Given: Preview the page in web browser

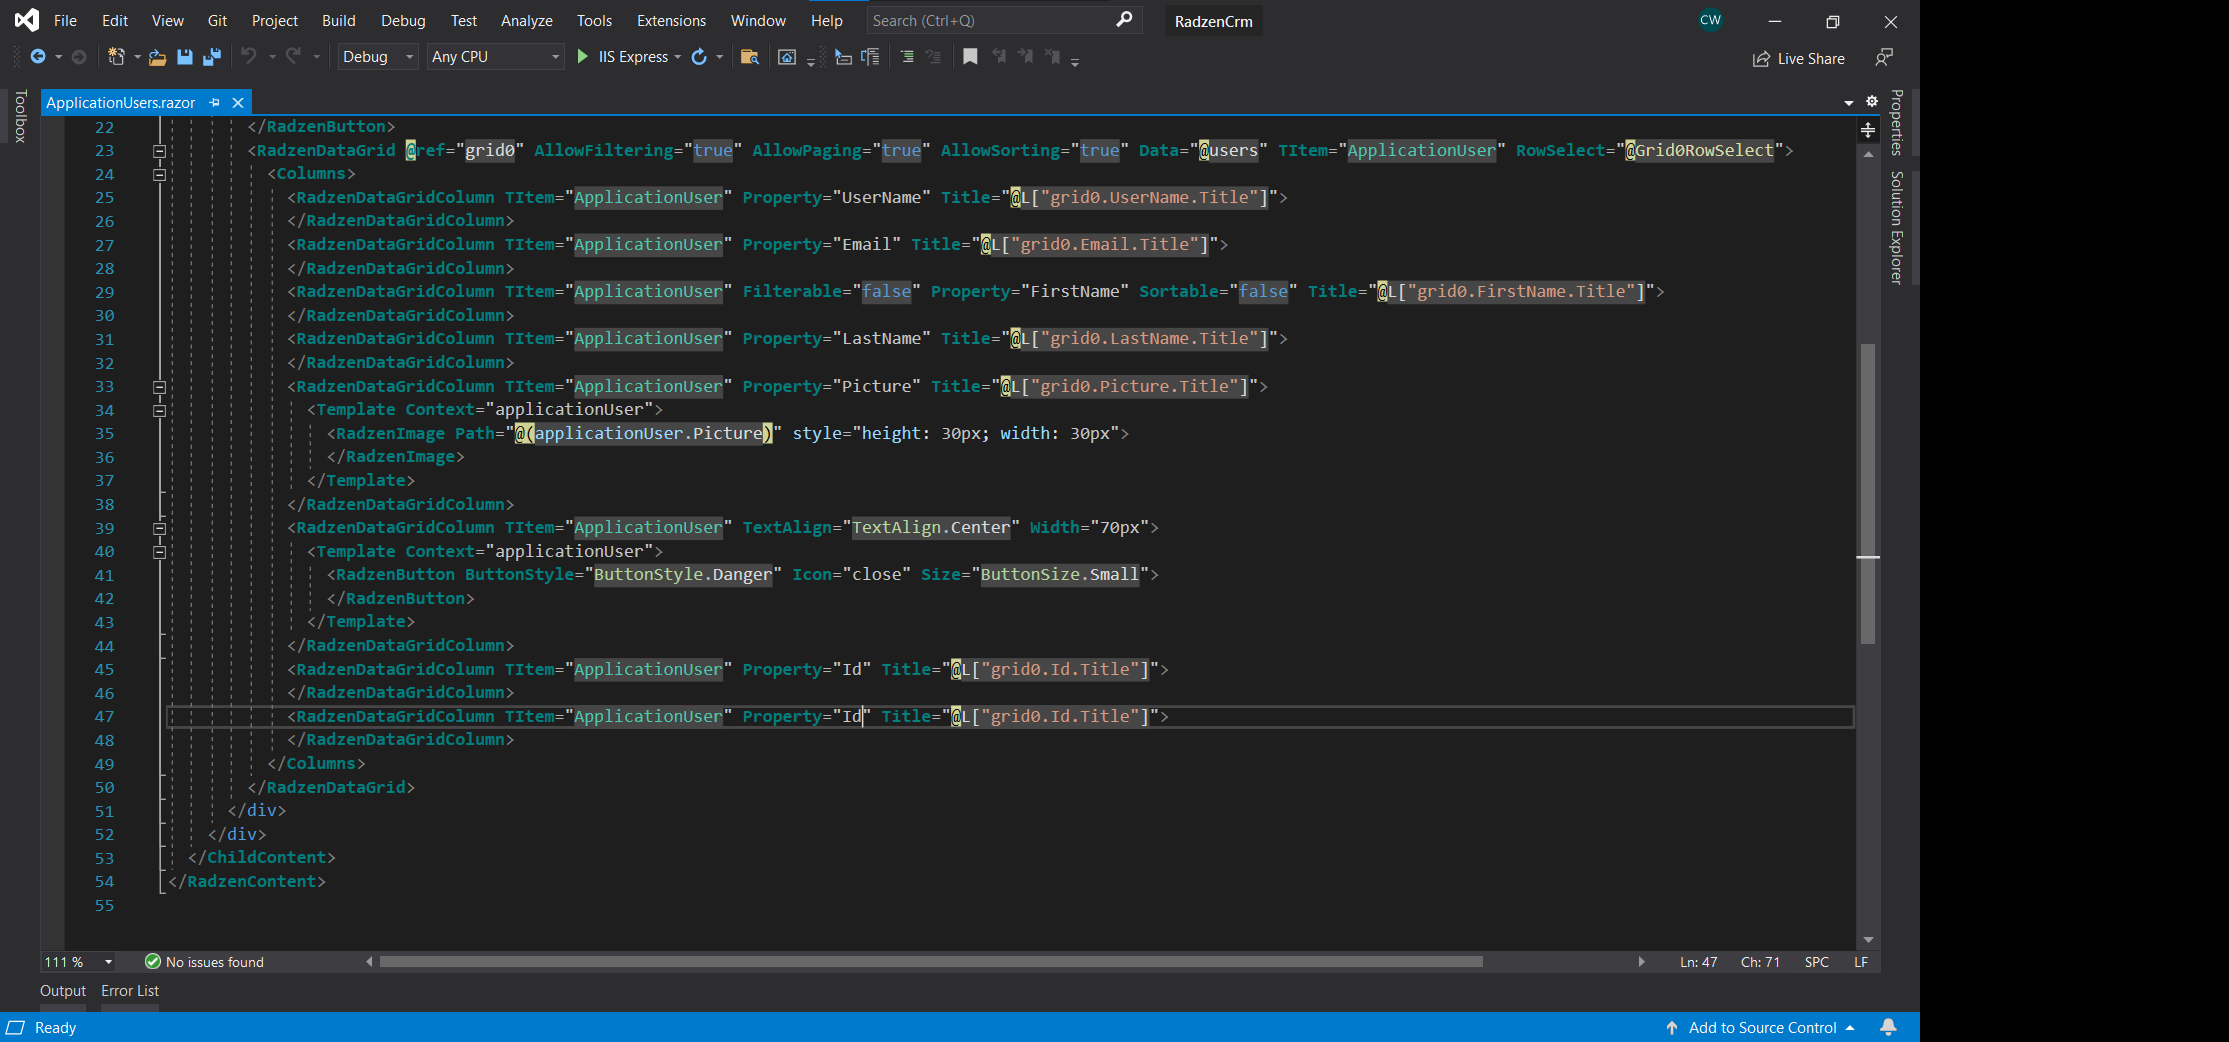Looking at the screenshot, I should point(787,57).
